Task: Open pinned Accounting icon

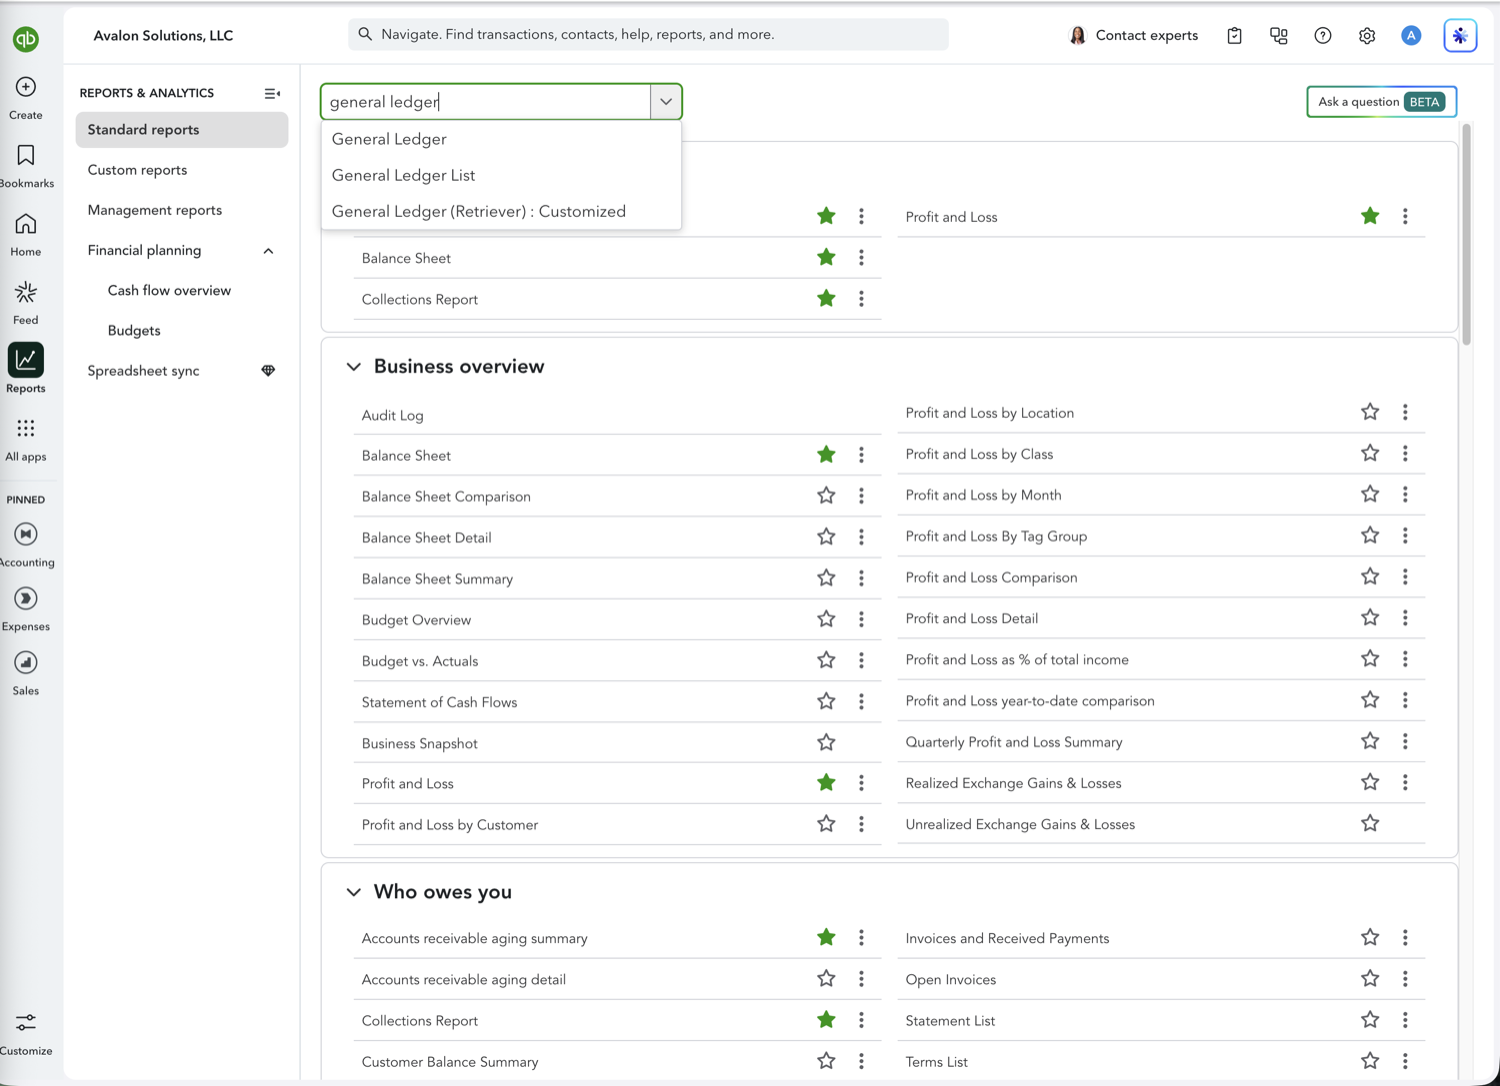Action: 26,534
